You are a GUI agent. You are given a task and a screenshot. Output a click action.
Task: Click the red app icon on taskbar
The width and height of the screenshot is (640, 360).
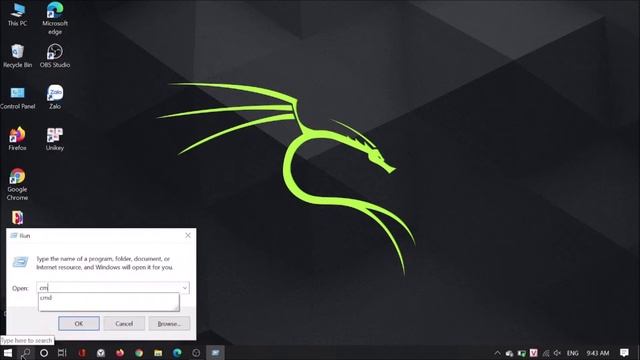click(x=82, y=353)
